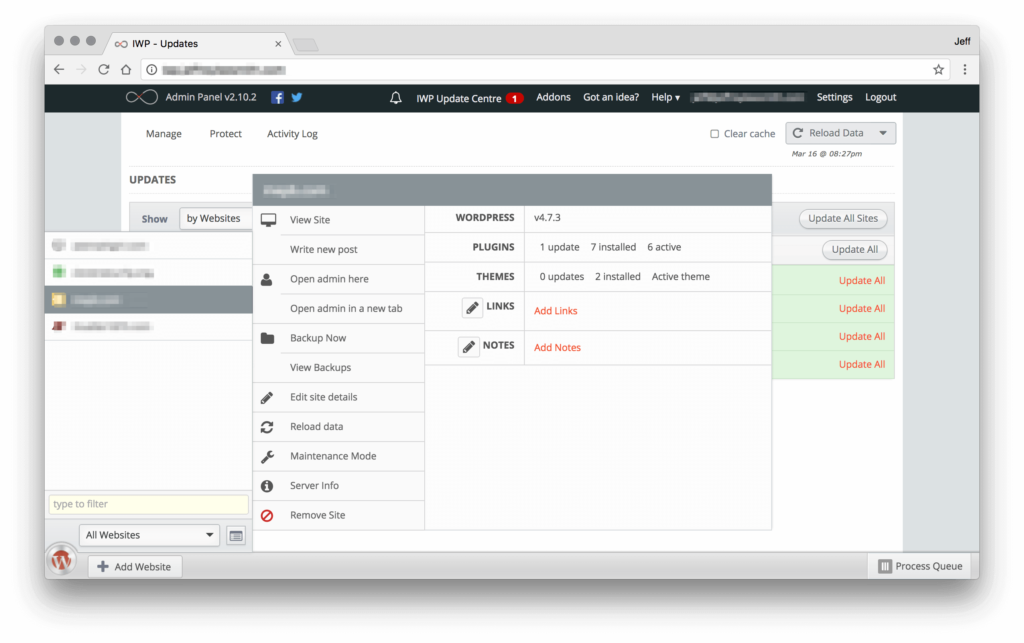The height and width of the screenshot is (643, 1024).
Task: Click the info icon beside Server Info
Action: click(x=267, y=486)
